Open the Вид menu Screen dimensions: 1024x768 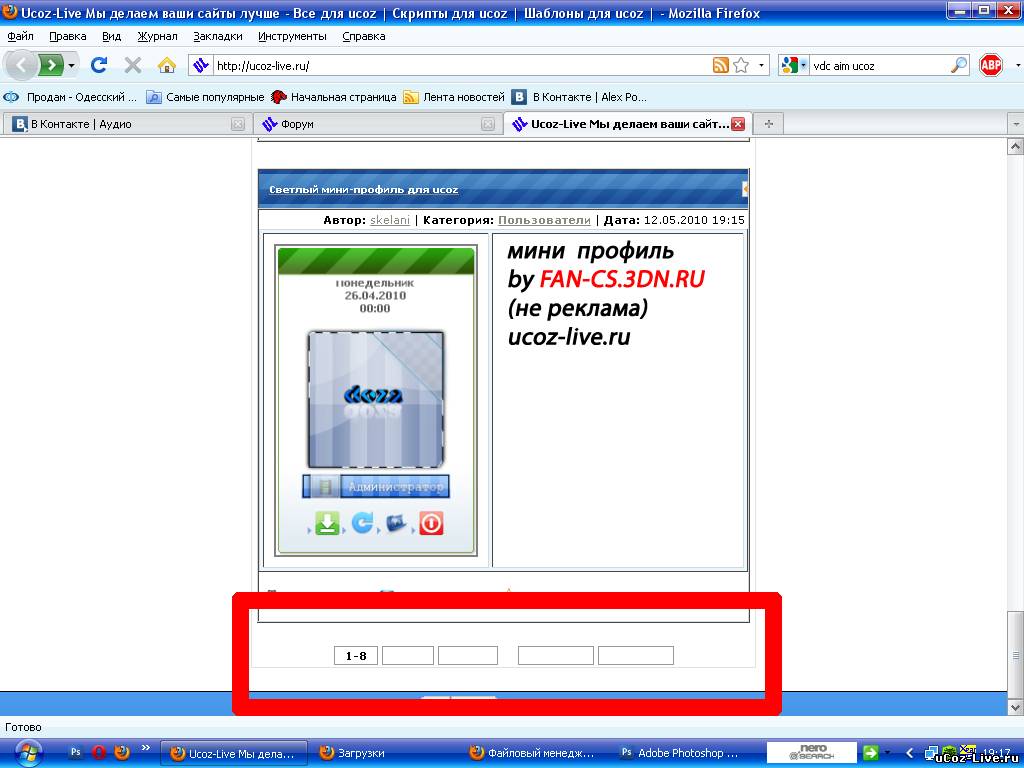(x=111, y=37)
